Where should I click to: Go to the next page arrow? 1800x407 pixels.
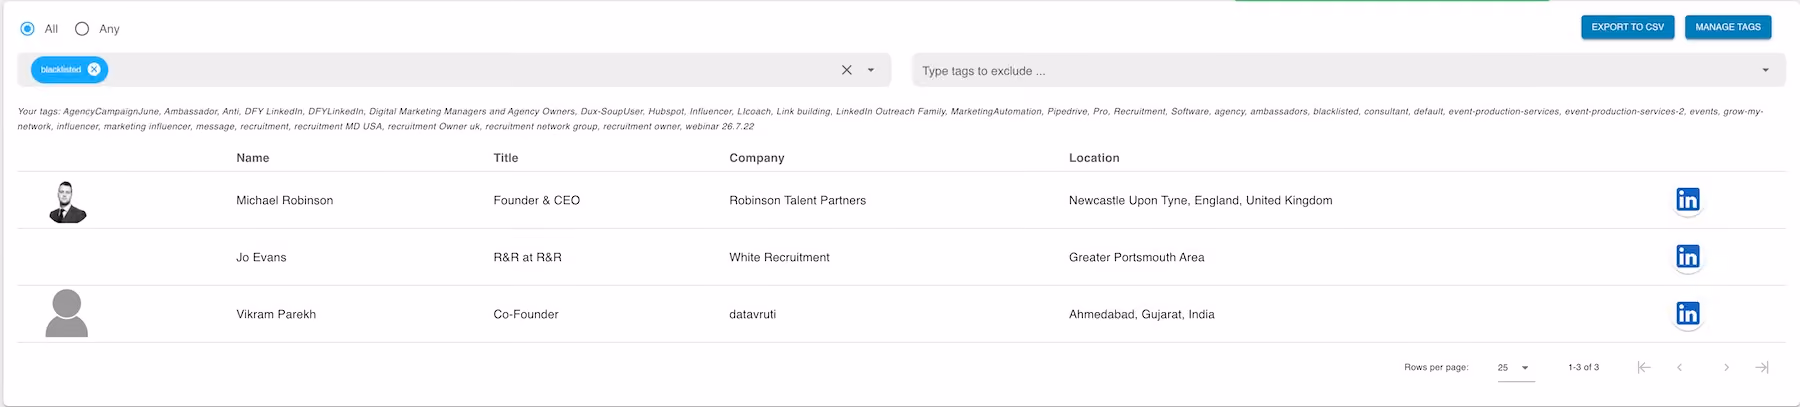pos(1726,367)
